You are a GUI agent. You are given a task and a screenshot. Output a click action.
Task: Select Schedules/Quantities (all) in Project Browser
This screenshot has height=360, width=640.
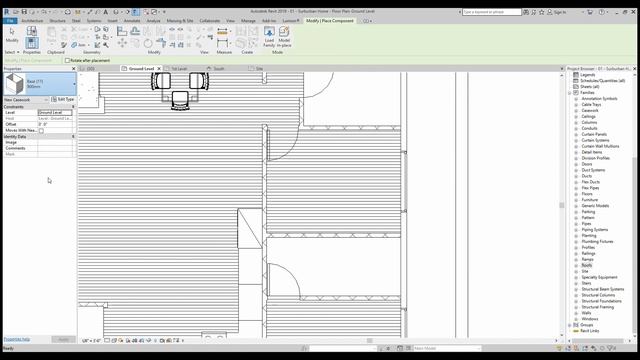(x=602, y=81)
